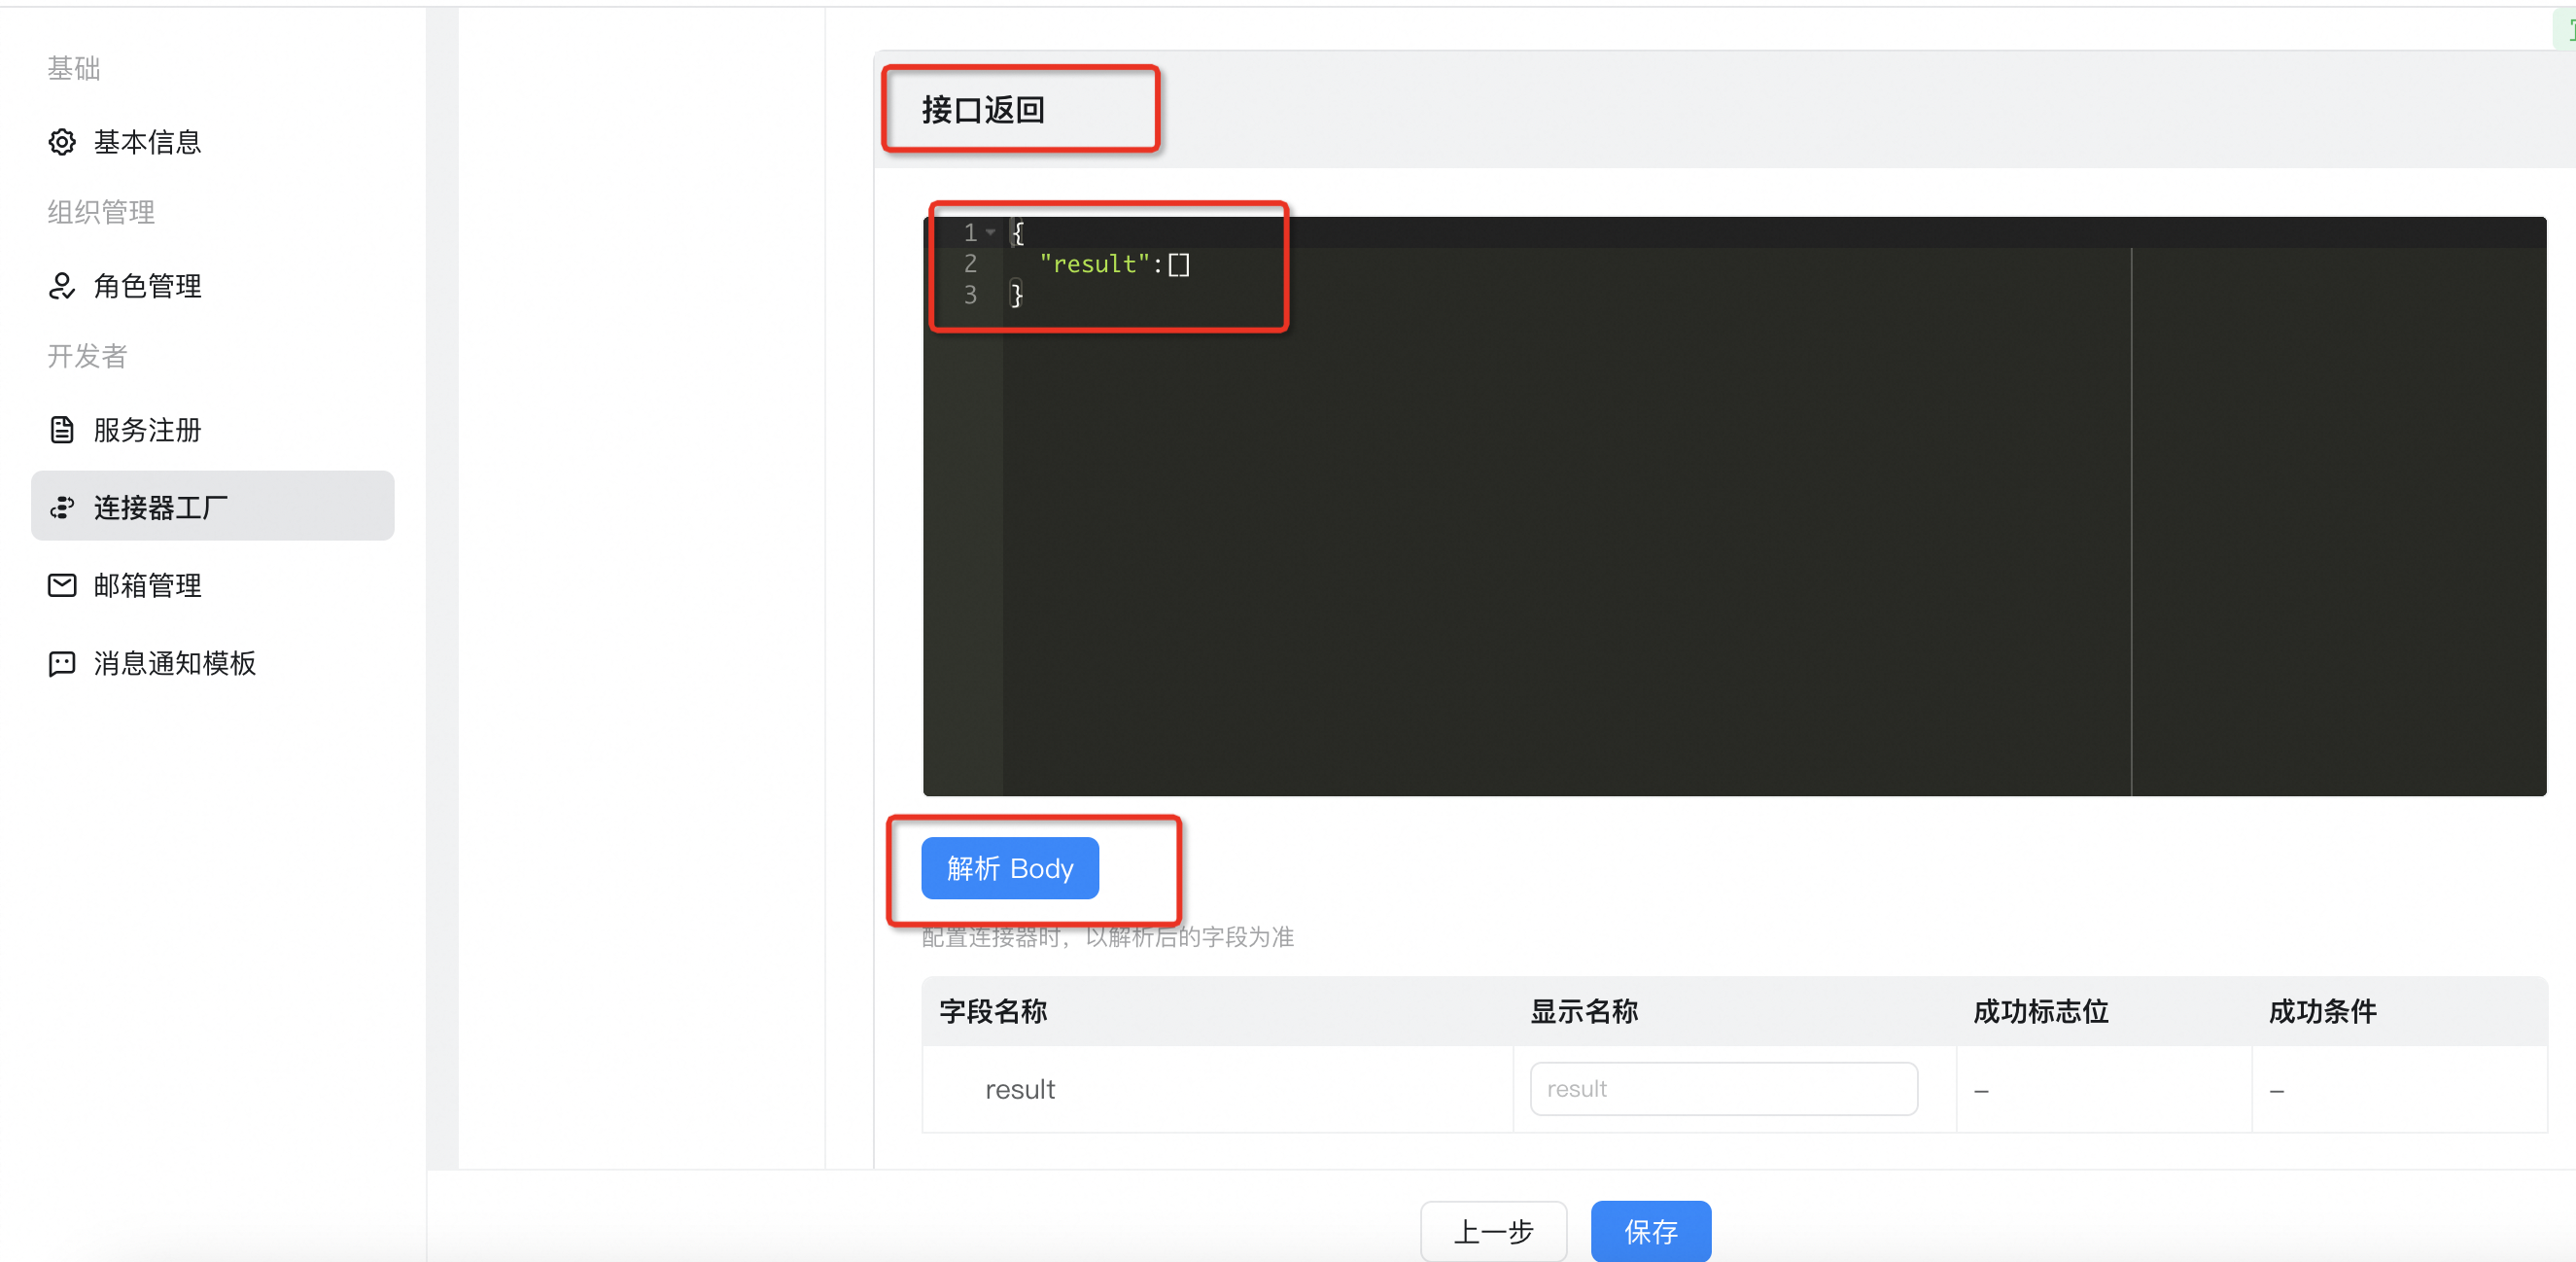Click the document icon beside 服务注册
The width and height of the screenshot is (2576, 1262).
click(x=62, y=430)
